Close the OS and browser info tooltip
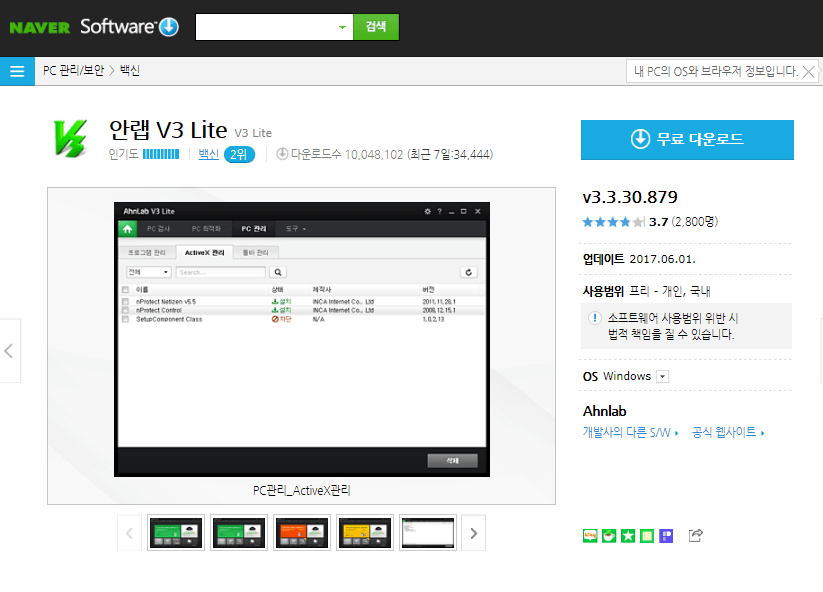Viewport: 823px width, 592px height. pos(808,72)
